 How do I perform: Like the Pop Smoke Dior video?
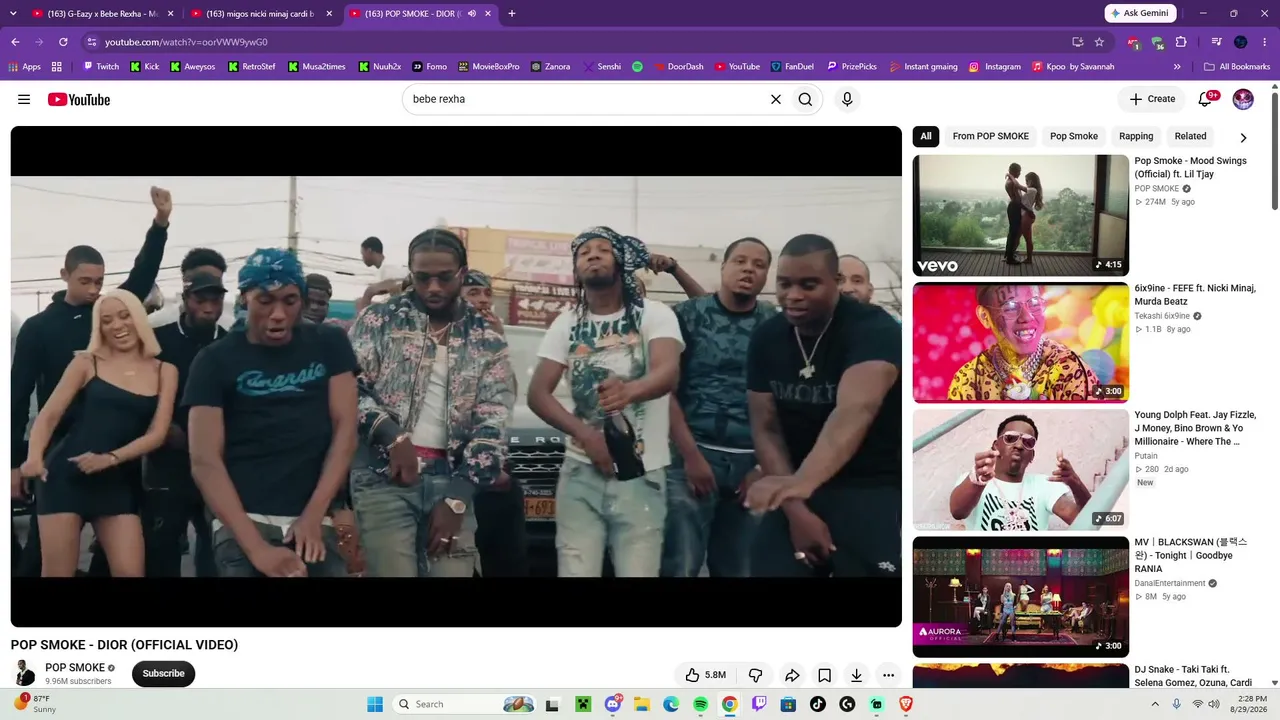705,675
